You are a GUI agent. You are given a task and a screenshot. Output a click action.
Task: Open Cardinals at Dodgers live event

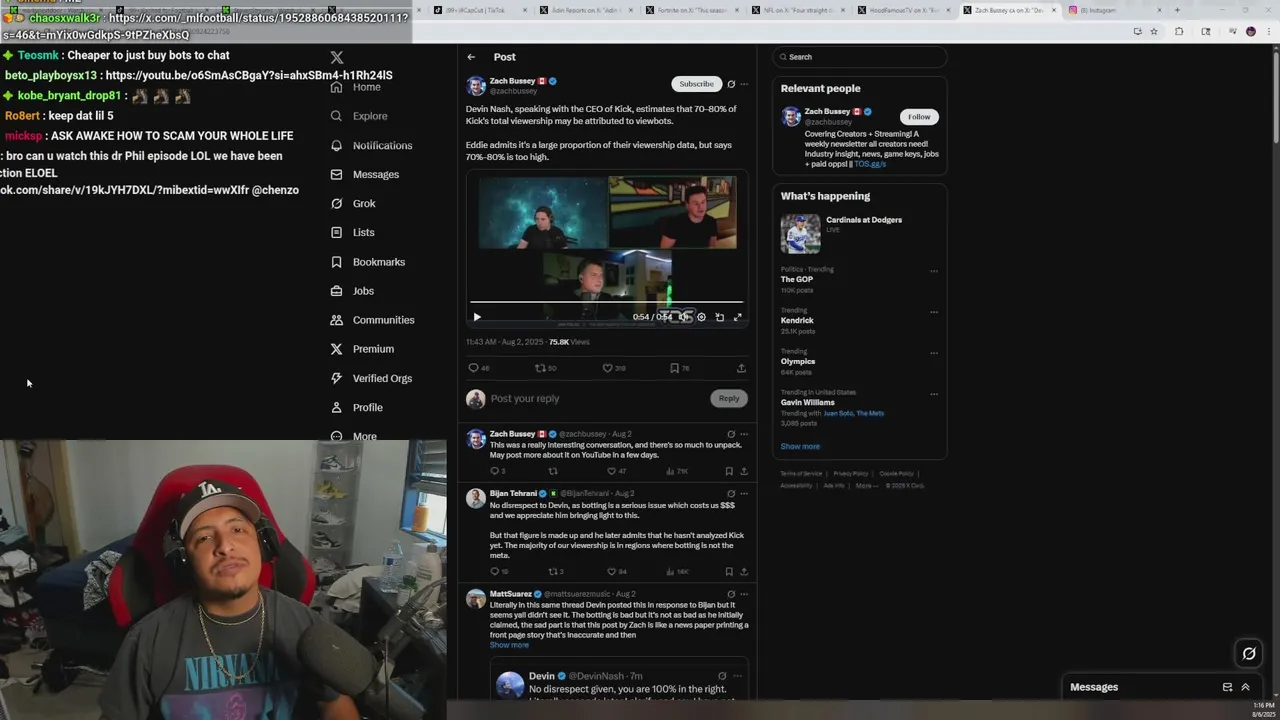tap(859, 233)
